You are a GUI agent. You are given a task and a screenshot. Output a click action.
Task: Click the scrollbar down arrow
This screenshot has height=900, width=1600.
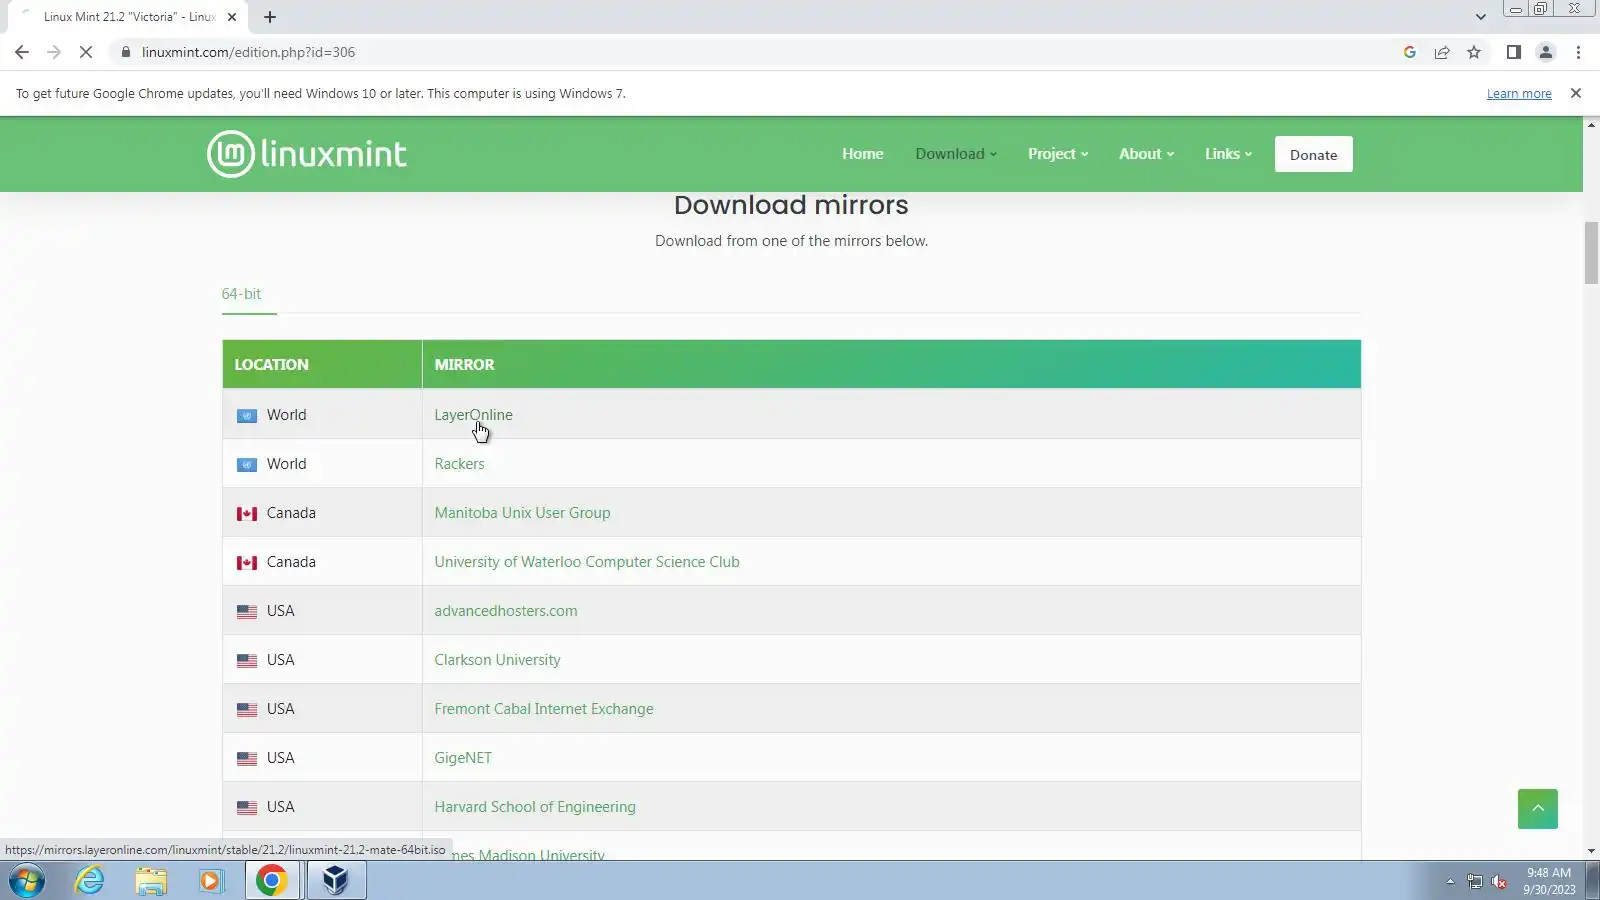[1591, 851]
